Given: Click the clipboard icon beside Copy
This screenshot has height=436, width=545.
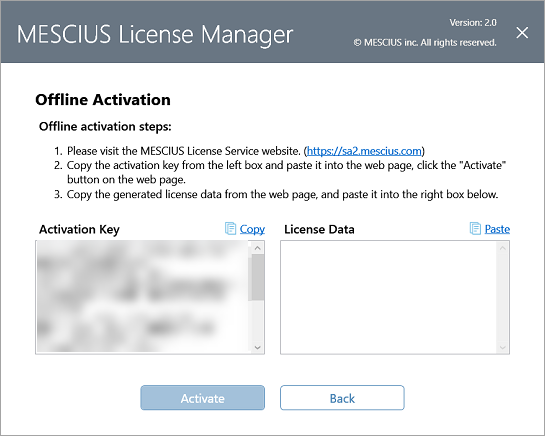Looking at the screenshot, I should click(230, 229).
